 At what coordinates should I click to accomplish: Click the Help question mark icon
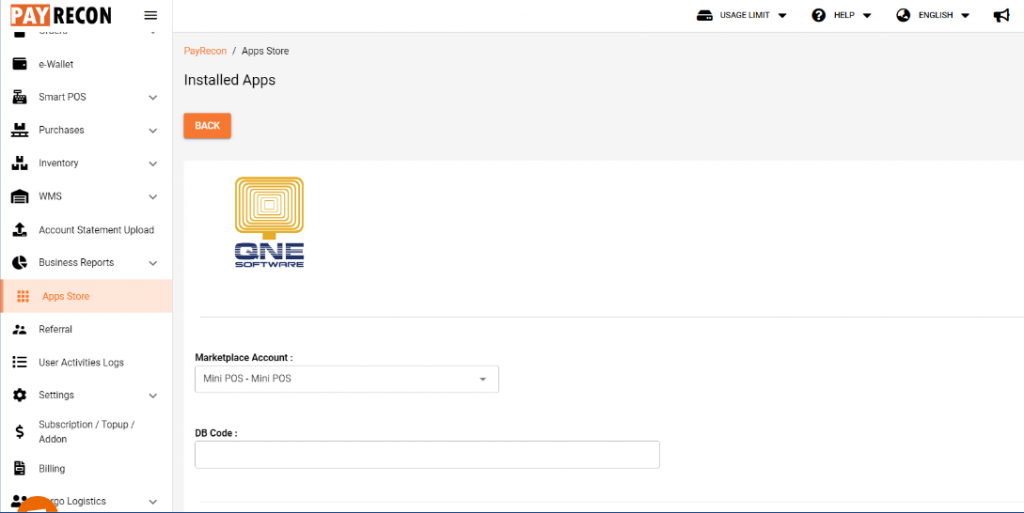tap(818, 16)
